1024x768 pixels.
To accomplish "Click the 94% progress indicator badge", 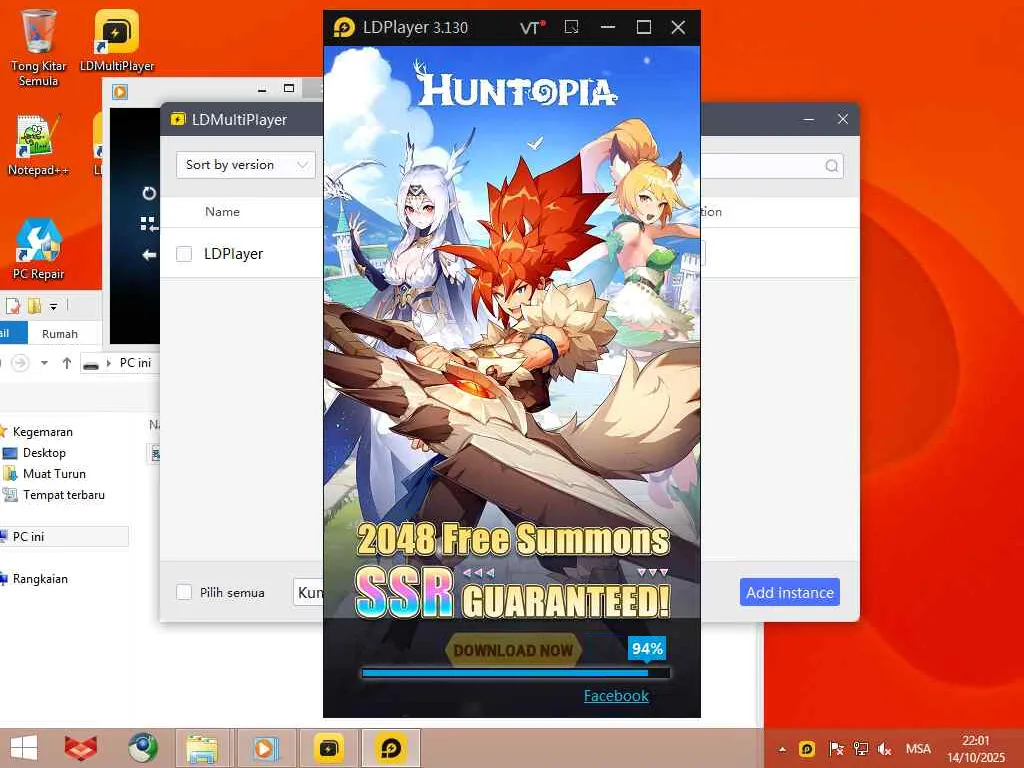I will pyautogui.click(x=647, y=648).
